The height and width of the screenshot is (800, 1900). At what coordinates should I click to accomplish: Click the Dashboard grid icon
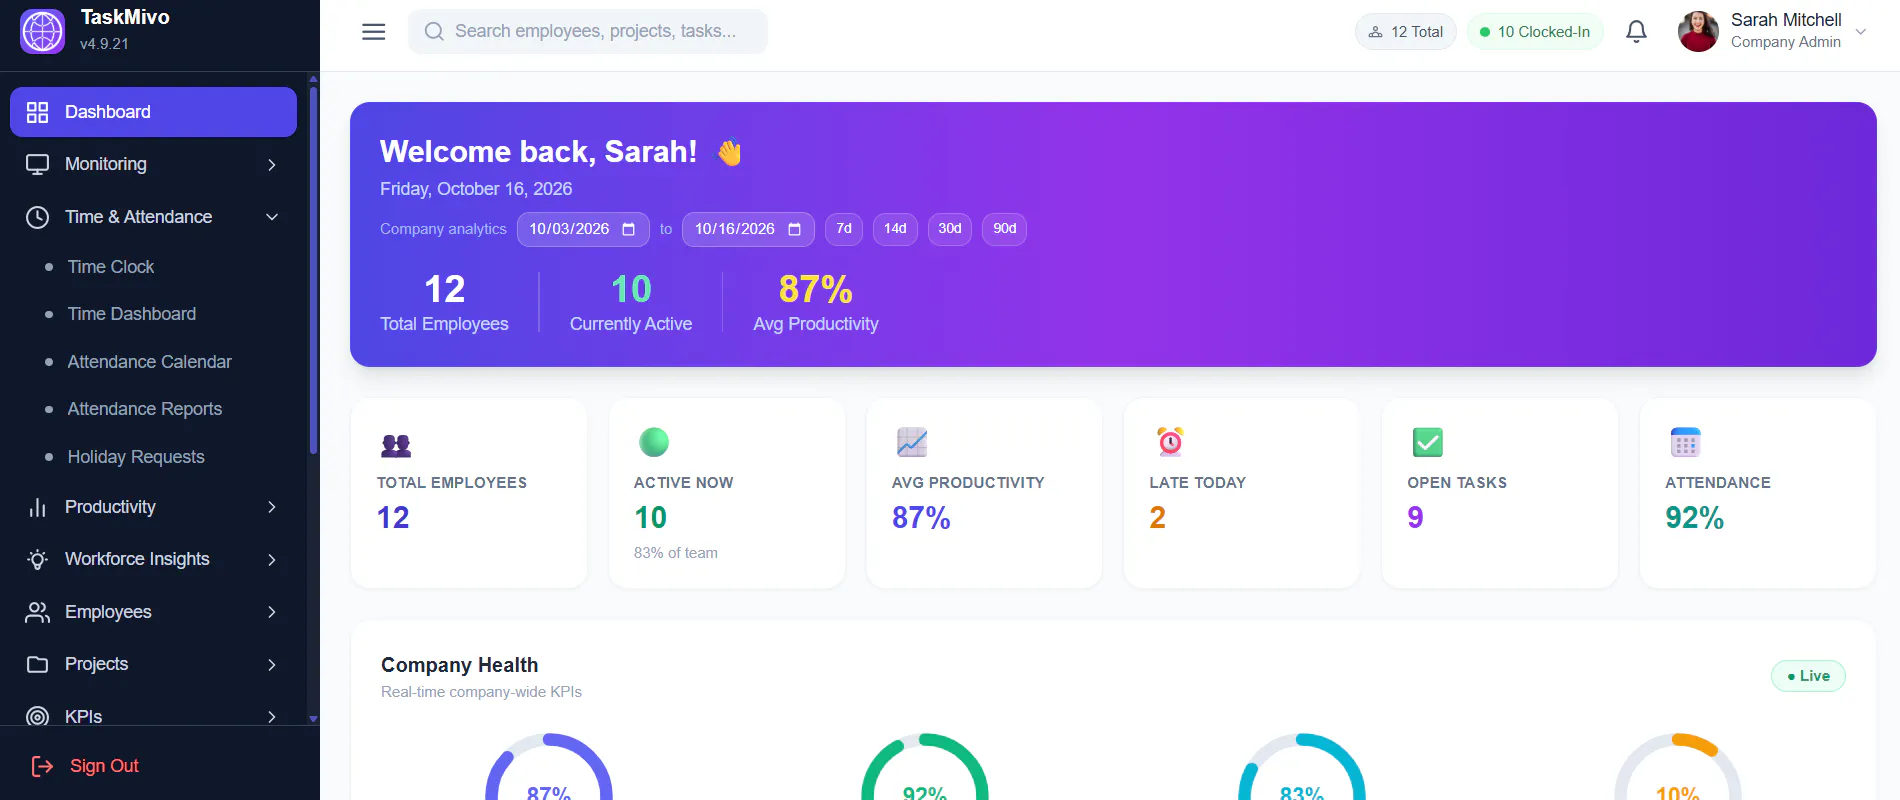[x=37, y=112]
